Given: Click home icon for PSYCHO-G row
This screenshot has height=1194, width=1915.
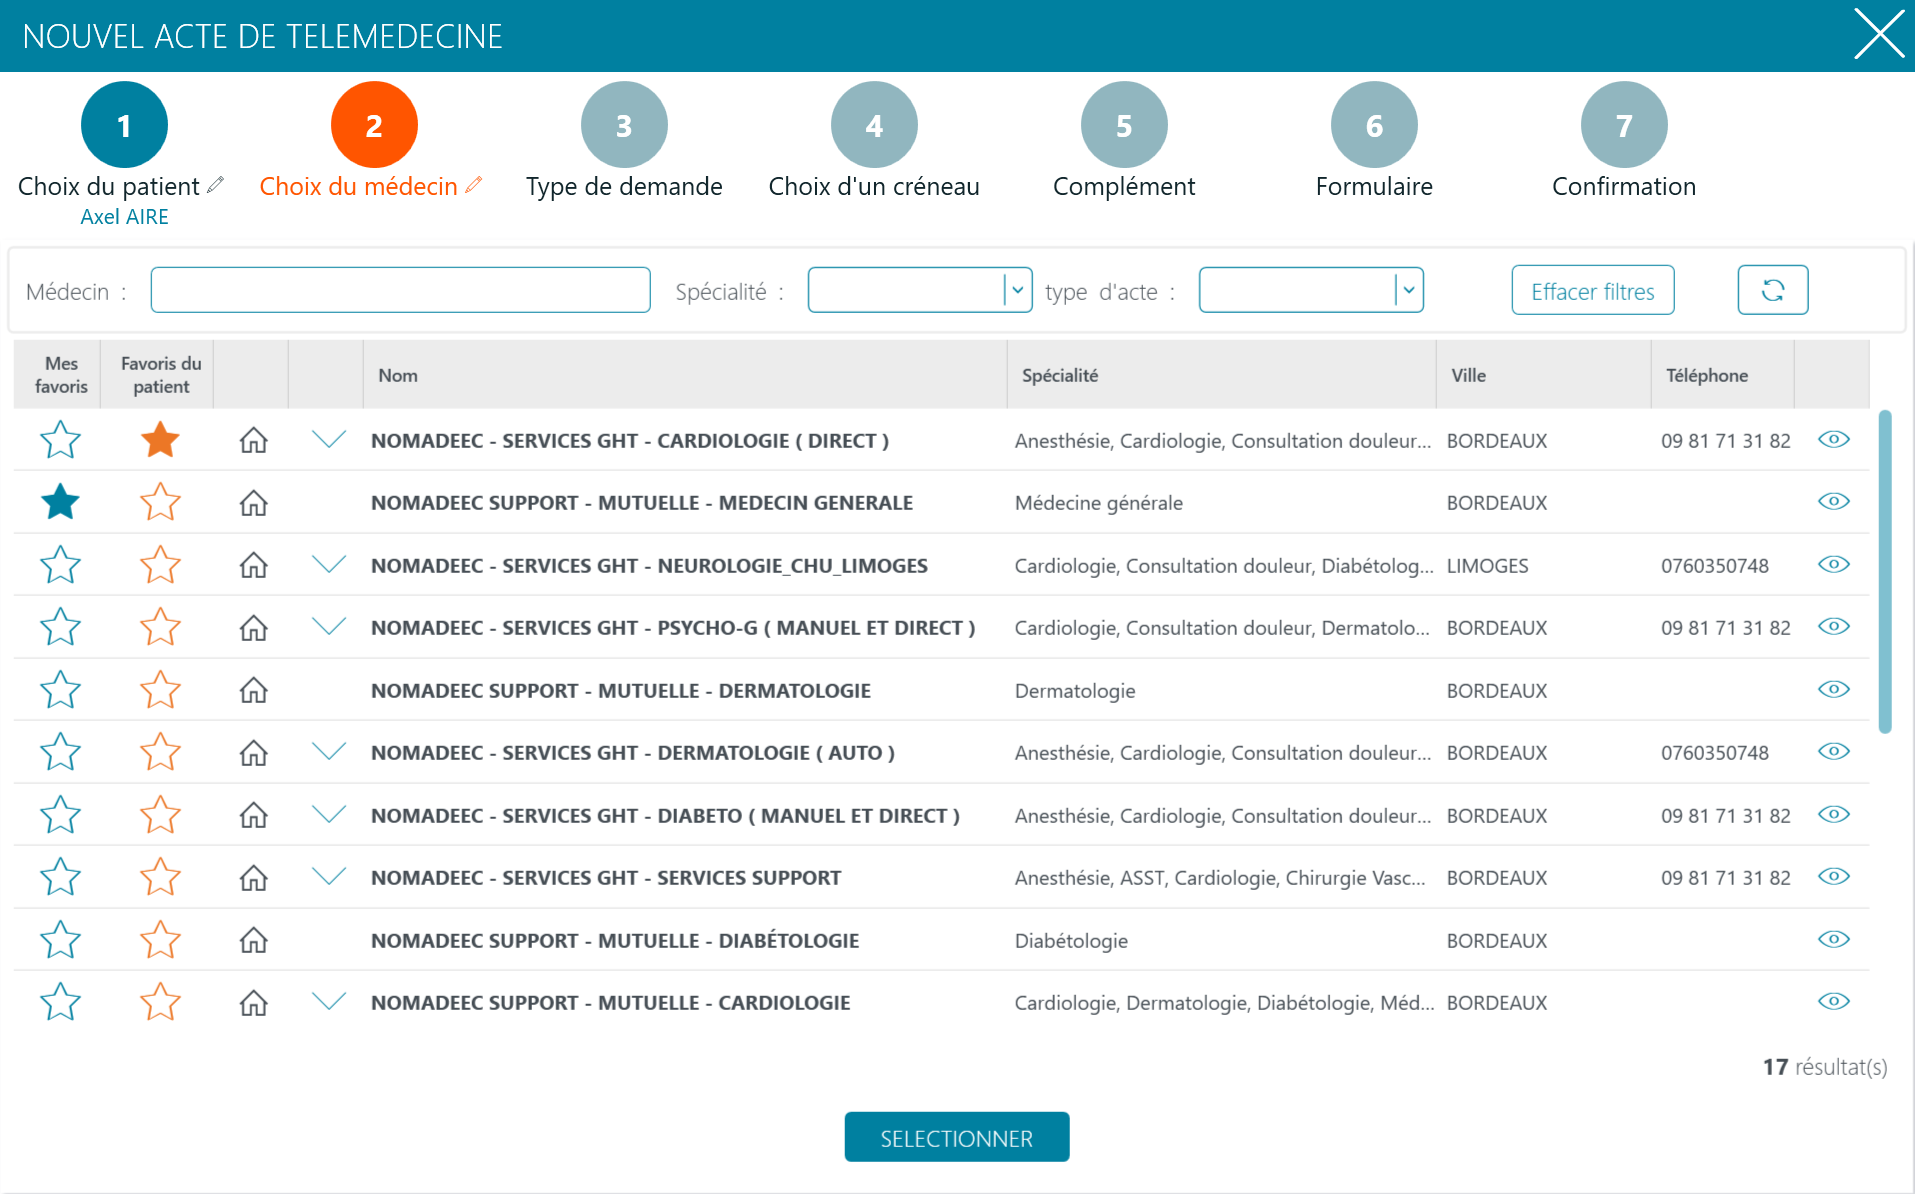Looking at the screenshot, I should 254,628.
